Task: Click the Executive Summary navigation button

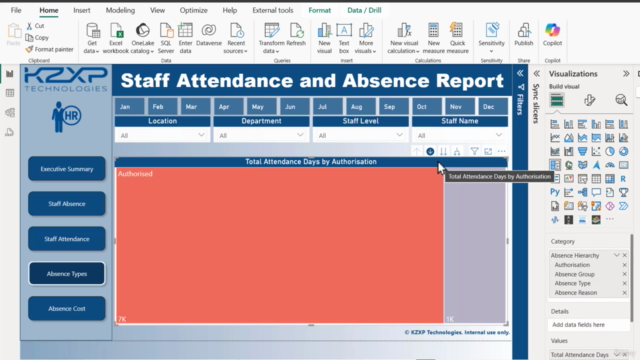Action: pos(67,169)
